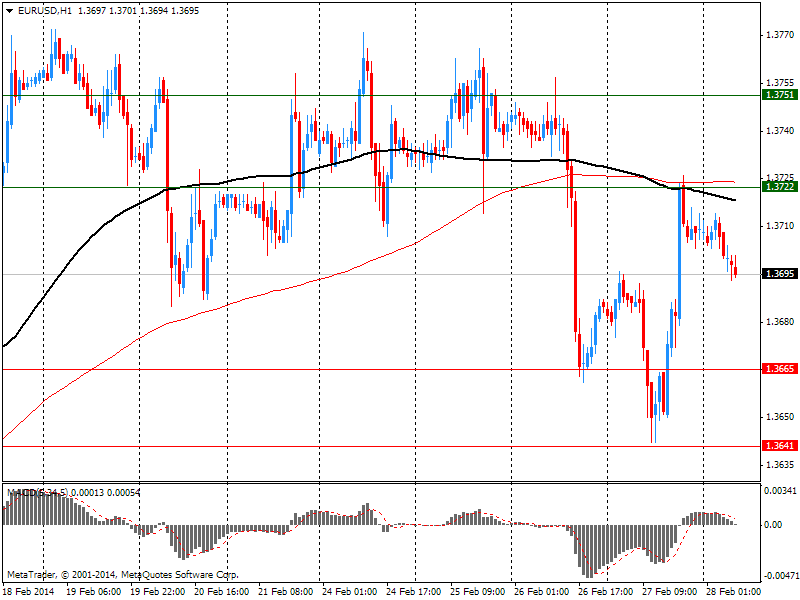Click the 28 Feb 01:00 time label
This screenshot has height=600, width=800.
(x=734, y=592)
